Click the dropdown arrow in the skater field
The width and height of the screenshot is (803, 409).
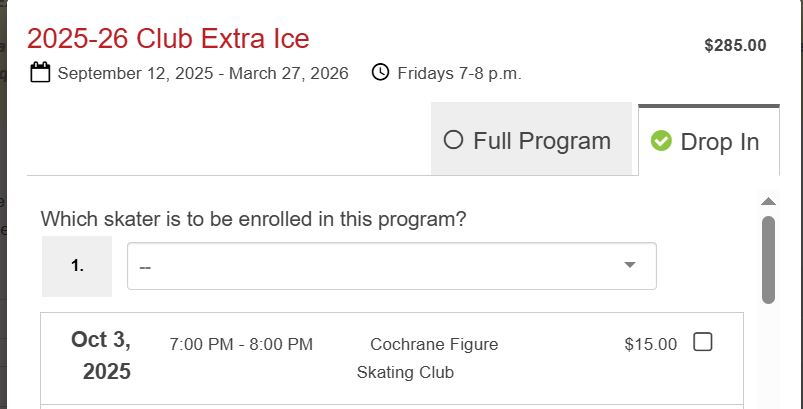click(x=630, y=265)
